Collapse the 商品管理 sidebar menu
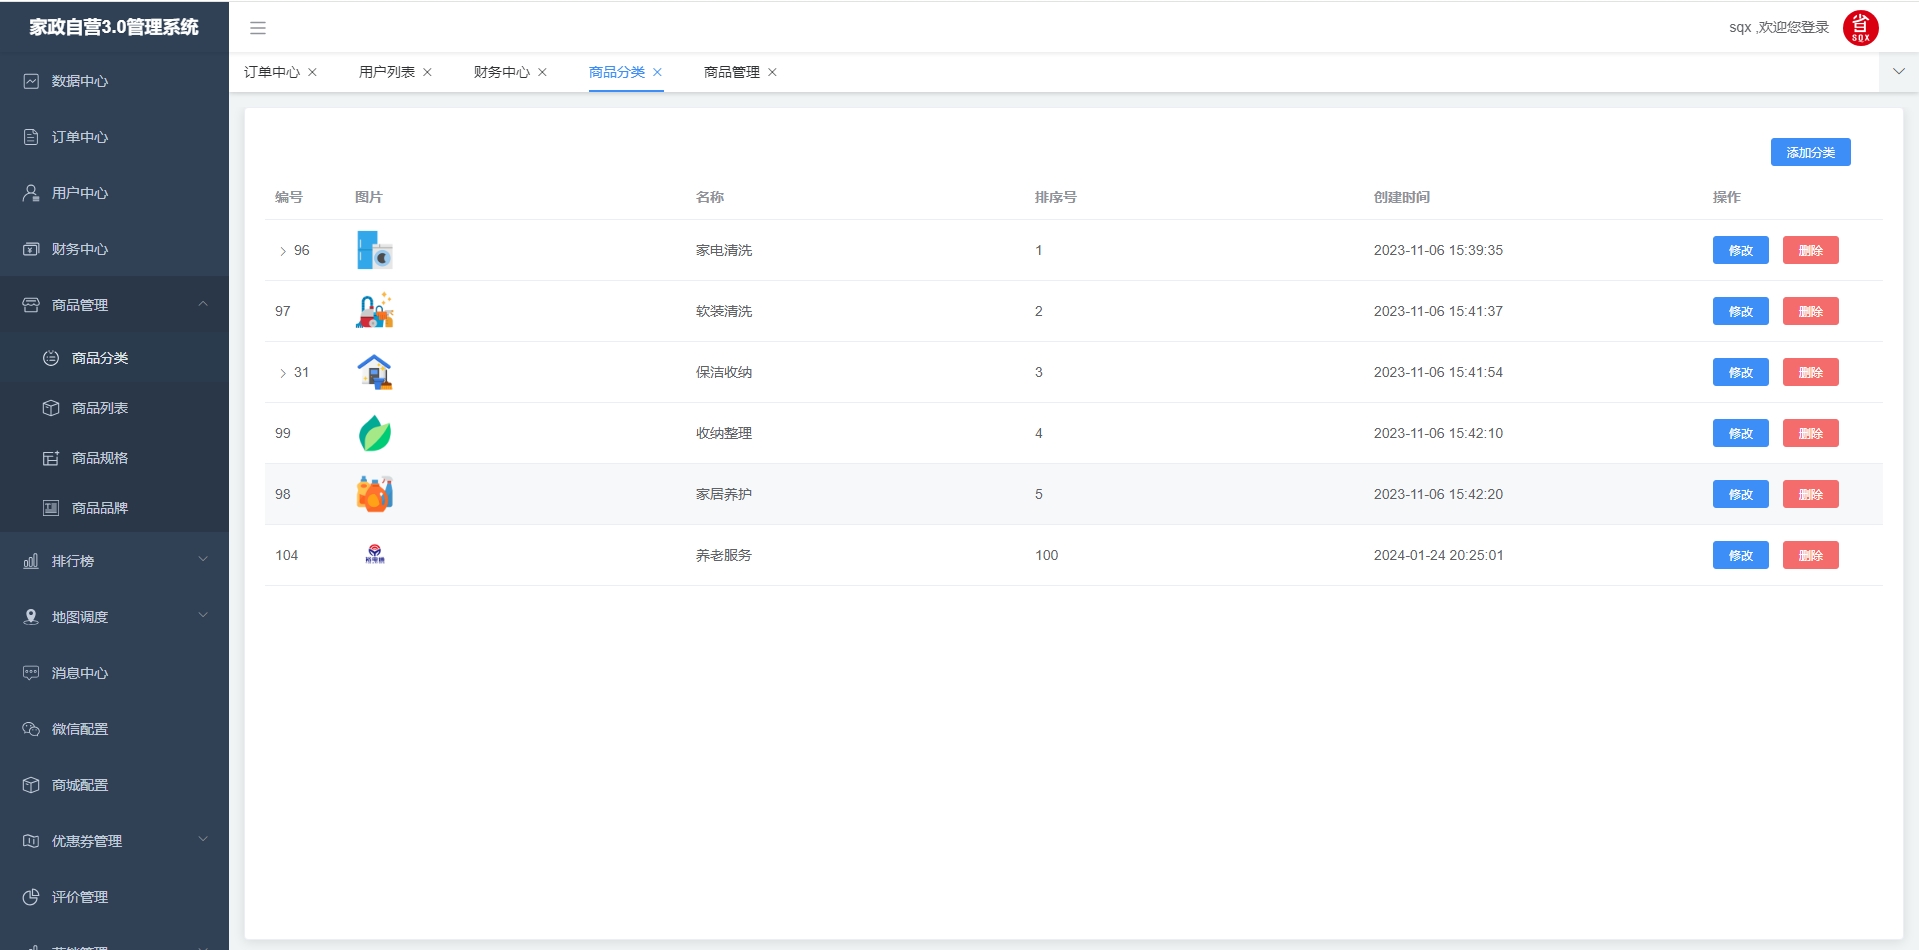Viewport: 1919px width, 950px height. (203, 304)
